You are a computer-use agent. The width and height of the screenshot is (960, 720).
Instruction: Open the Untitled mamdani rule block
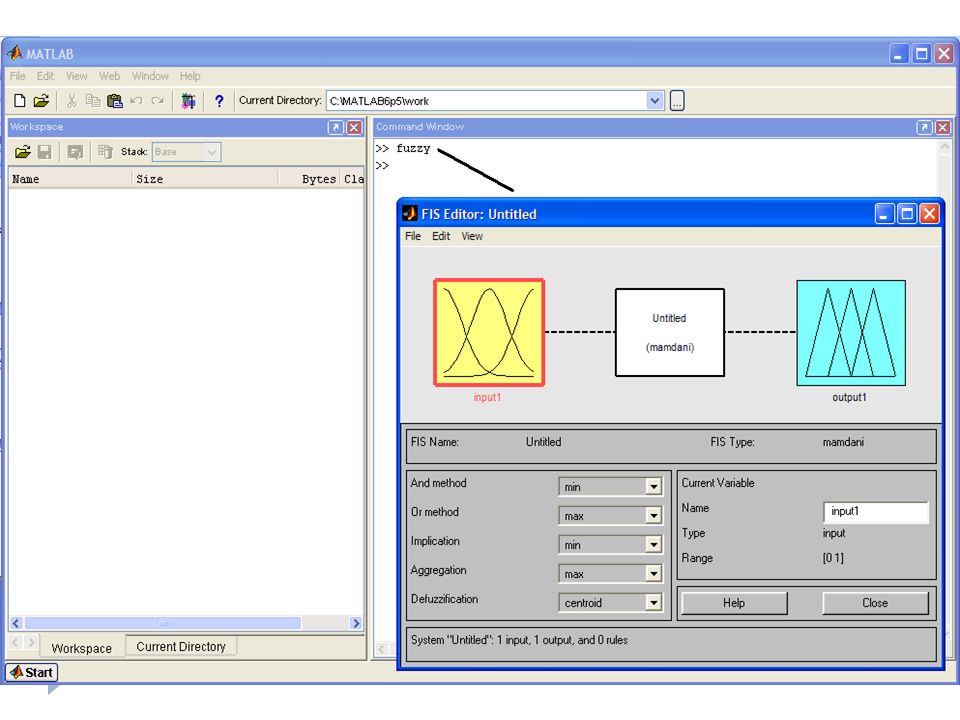coord(670,332)
